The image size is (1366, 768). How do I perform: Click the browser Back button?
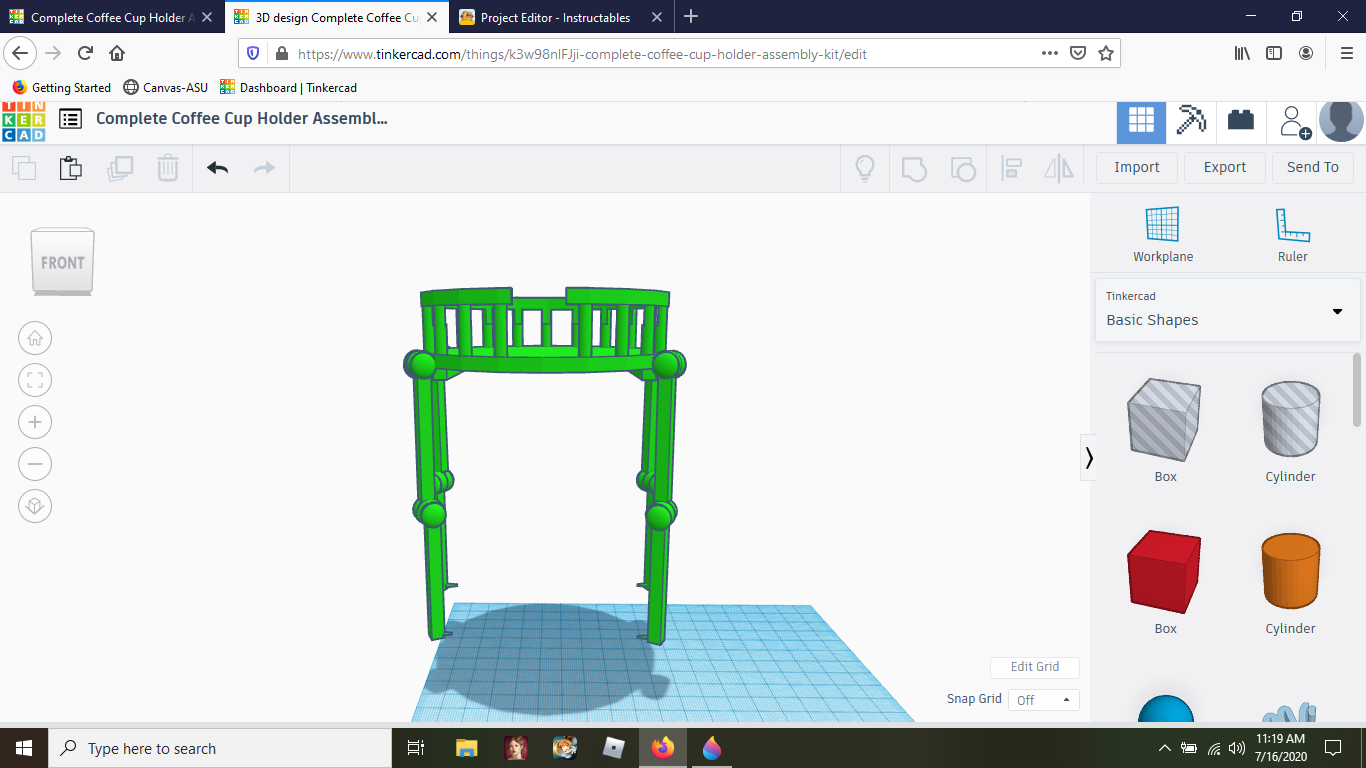pos(22,53)
